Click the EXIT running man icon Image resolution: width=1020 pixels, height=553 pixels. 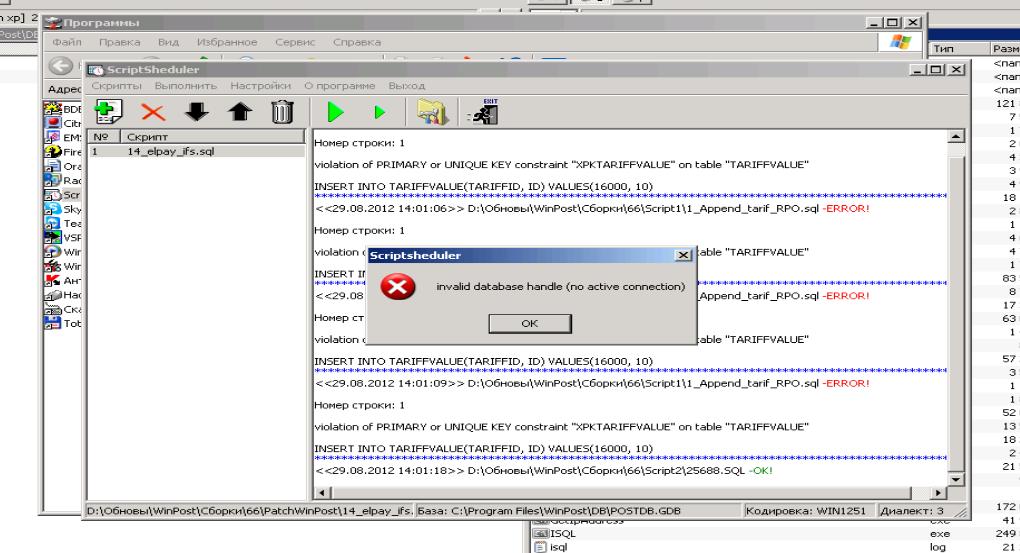(483, 112)
